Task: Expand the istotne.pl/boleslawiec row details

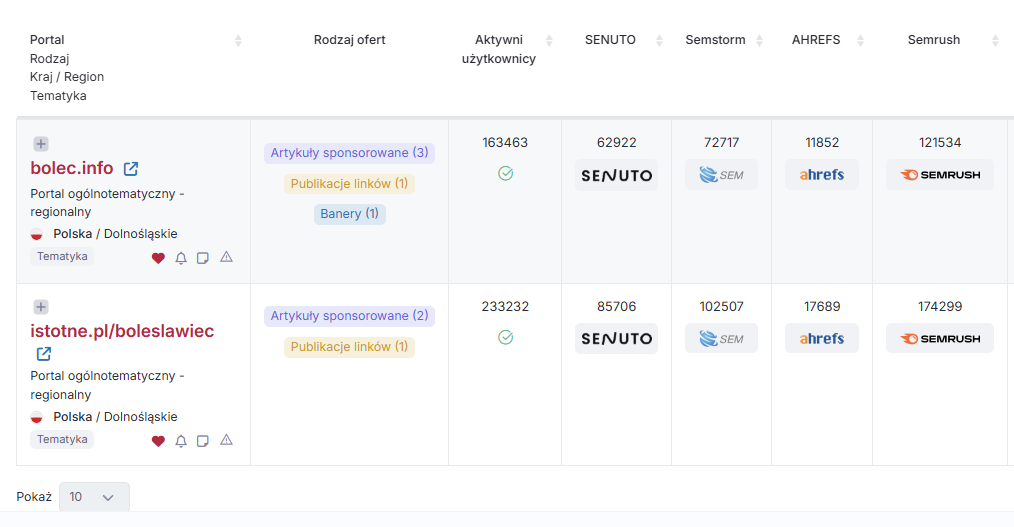Action: pos(41,307)
